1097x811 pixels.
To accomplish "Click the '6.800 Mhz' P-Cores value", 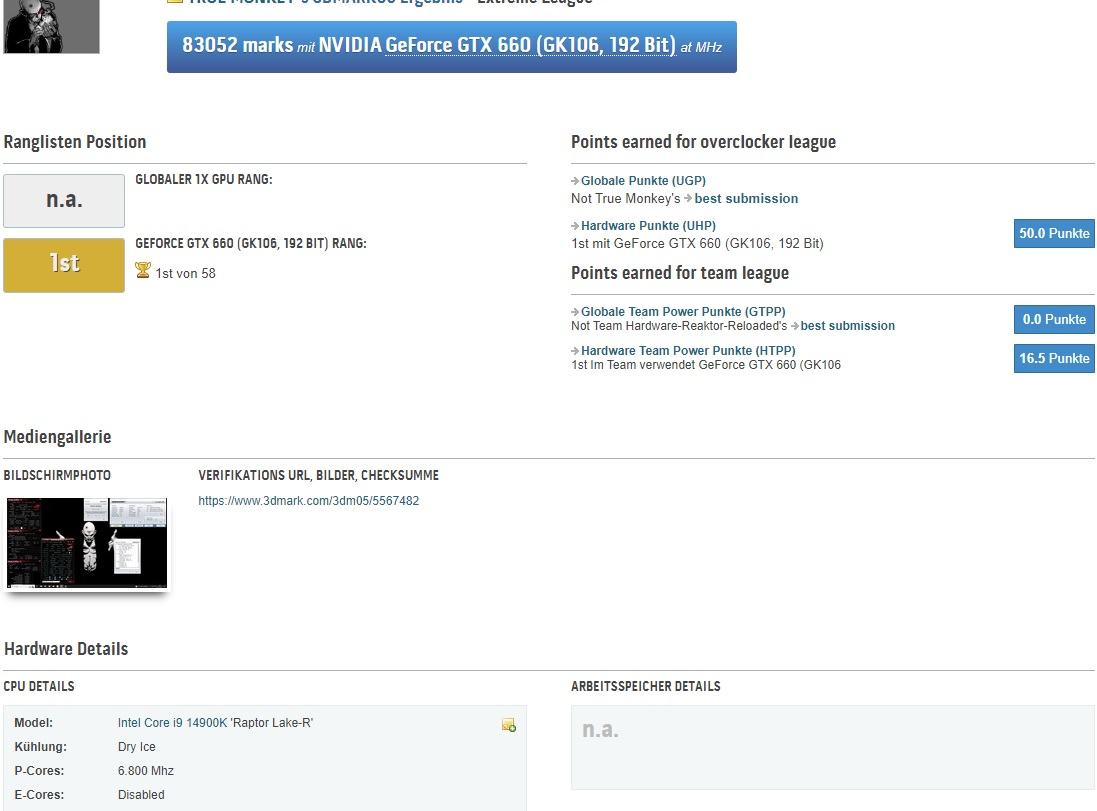I will click(x=146, y=770).
